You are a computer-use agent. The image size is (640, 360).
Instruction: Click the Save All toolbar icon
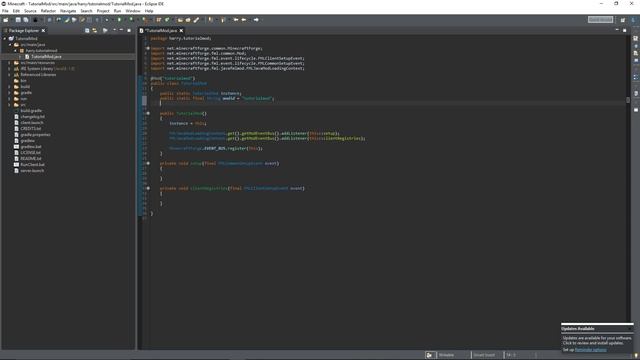coord(26,20)
